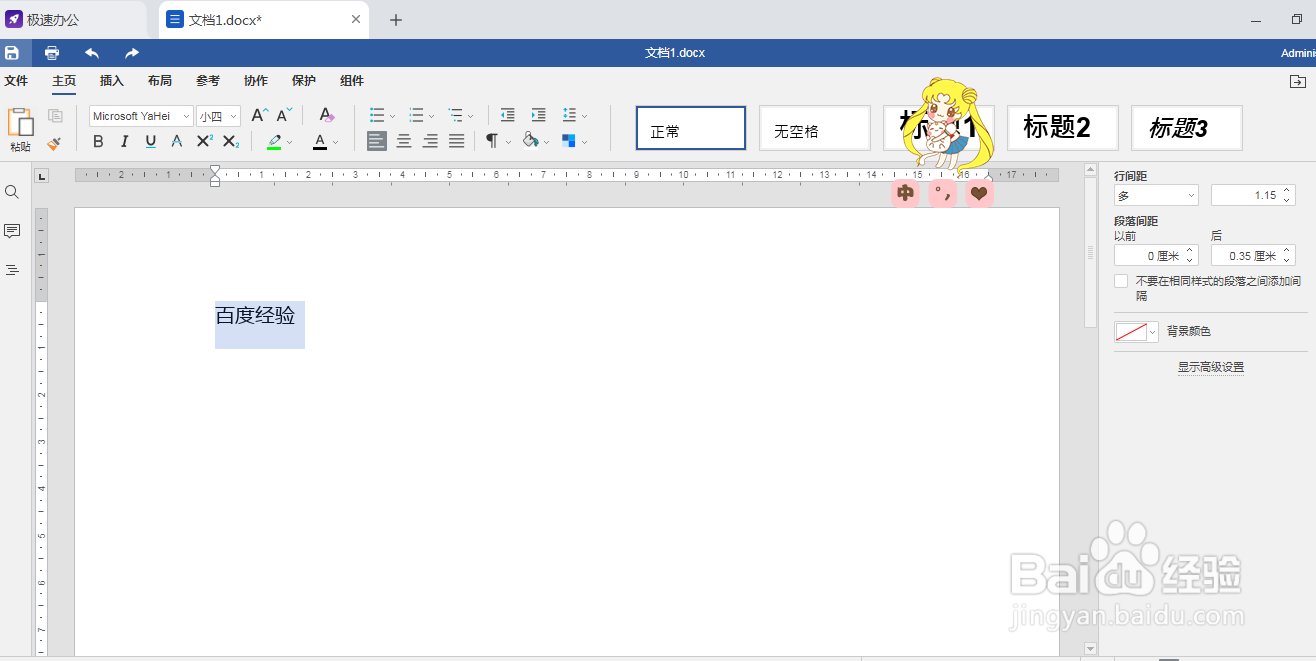Open the 保护 ribbon tab
The width and height of the screenshot is (1316, 661).
pos(303,81)
